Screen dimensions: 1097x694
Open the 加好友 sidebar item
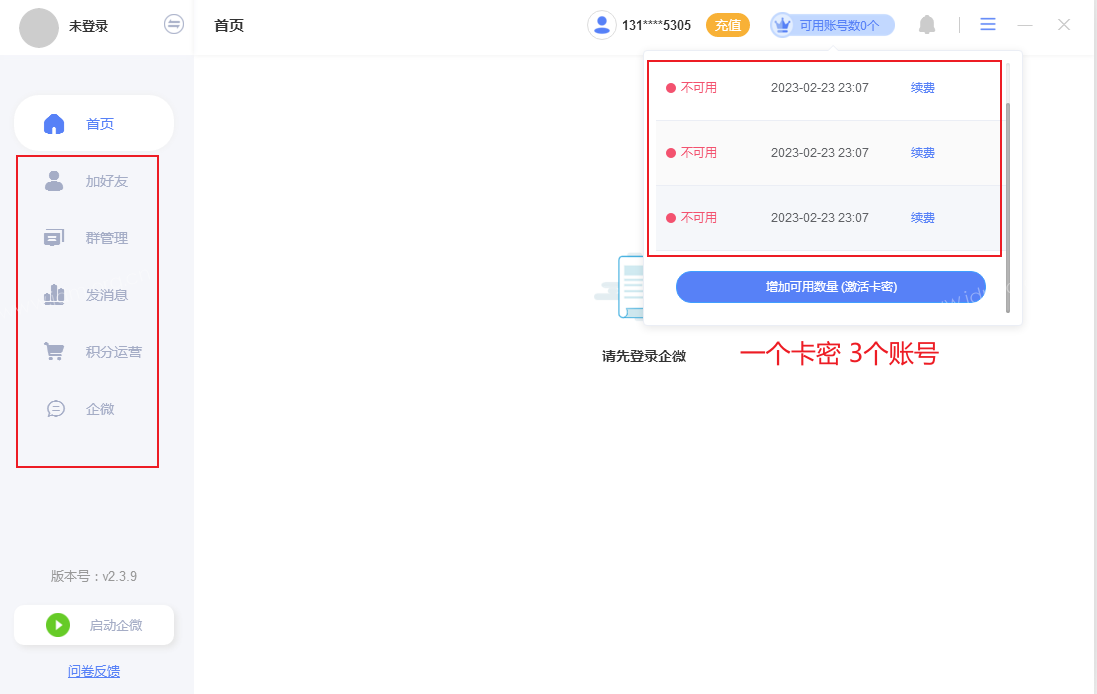94,181
